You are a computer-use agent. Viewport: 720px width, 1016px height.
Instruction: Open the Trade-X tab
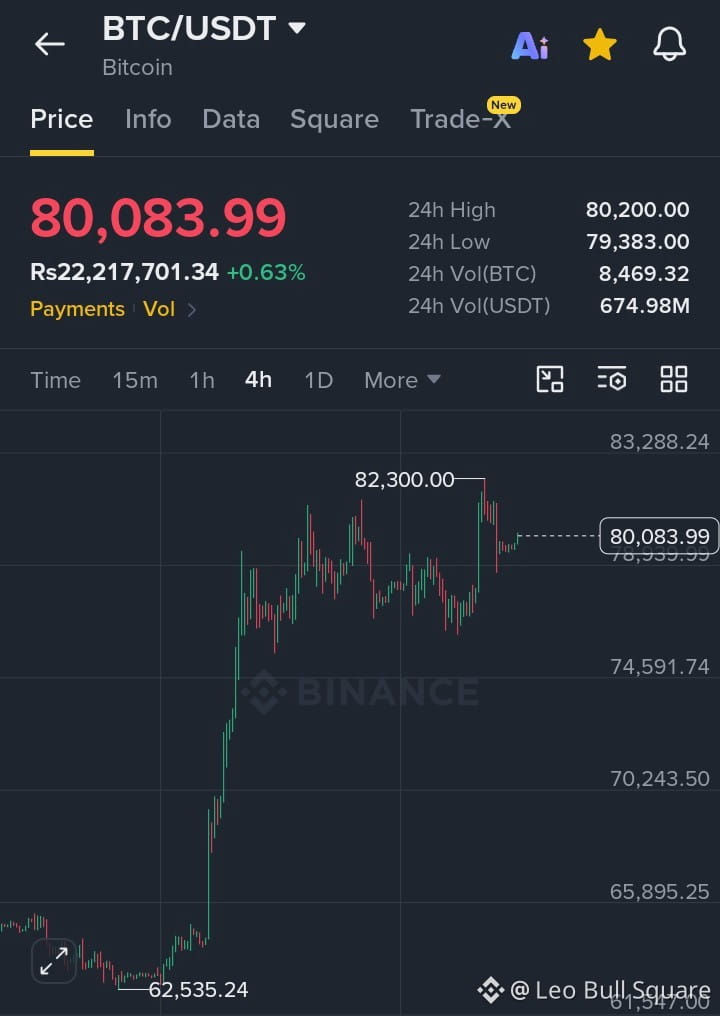point(461,119)
